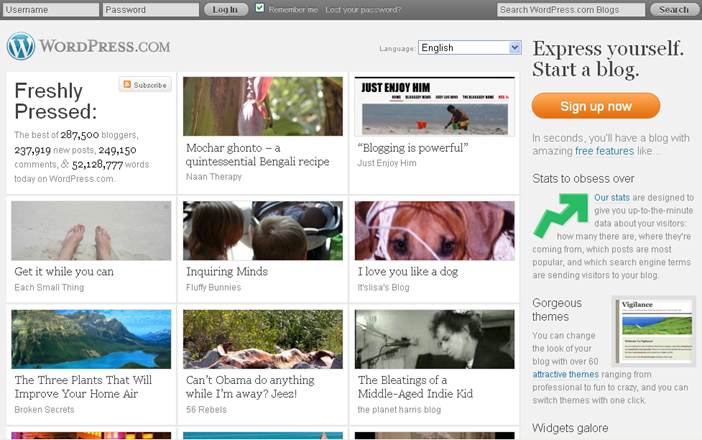Click the Gorgeous themes heading

click(x=557, y=310)
